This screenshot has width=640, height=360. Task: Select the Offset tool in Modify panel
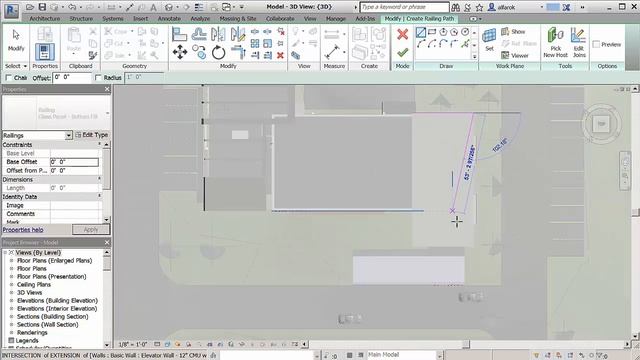click(x=199, y=34)
